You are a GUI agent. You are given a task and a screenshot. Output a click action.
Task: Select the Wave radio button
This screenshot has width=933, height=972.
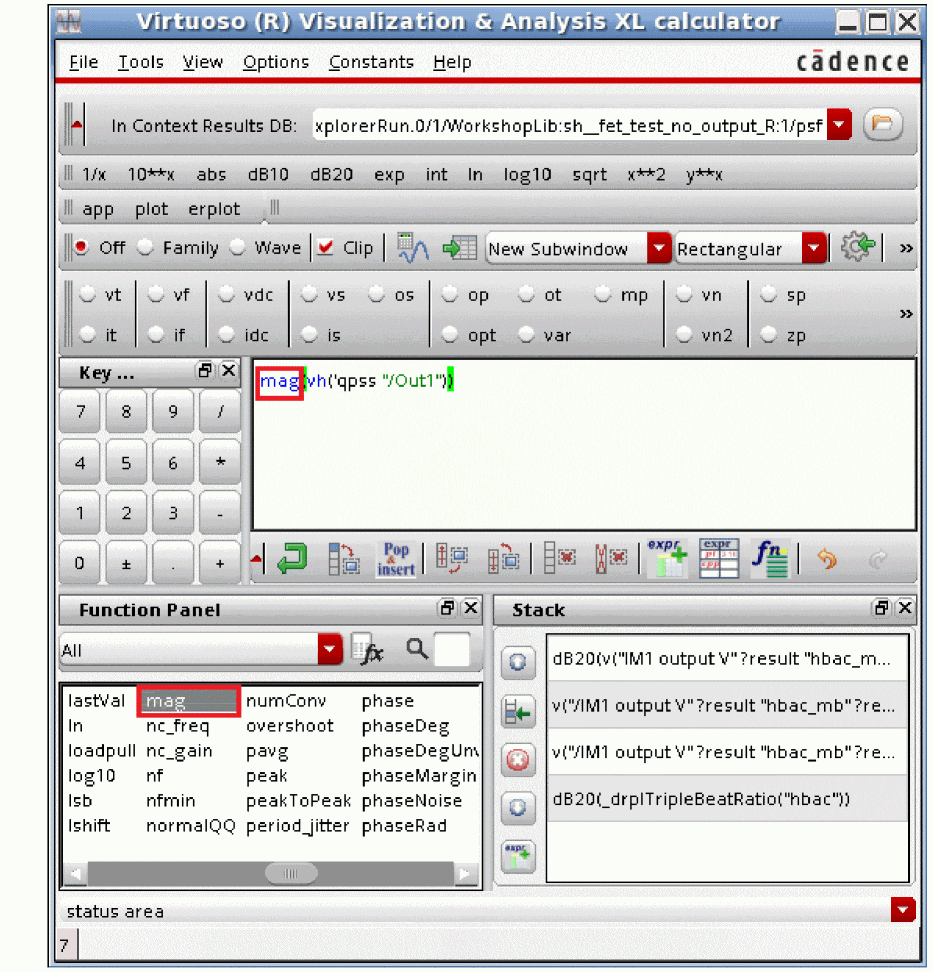(x=237, y=247)
